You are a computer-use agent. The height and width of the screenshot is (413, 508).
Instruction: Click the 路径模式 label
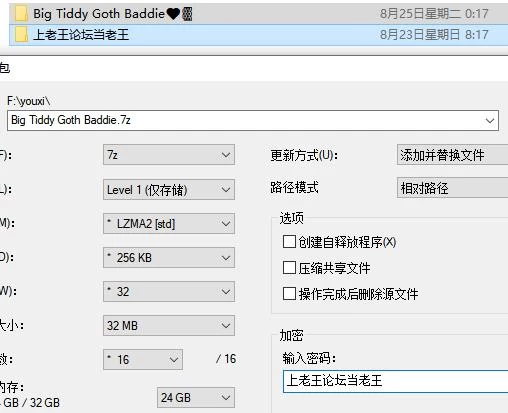294,187
